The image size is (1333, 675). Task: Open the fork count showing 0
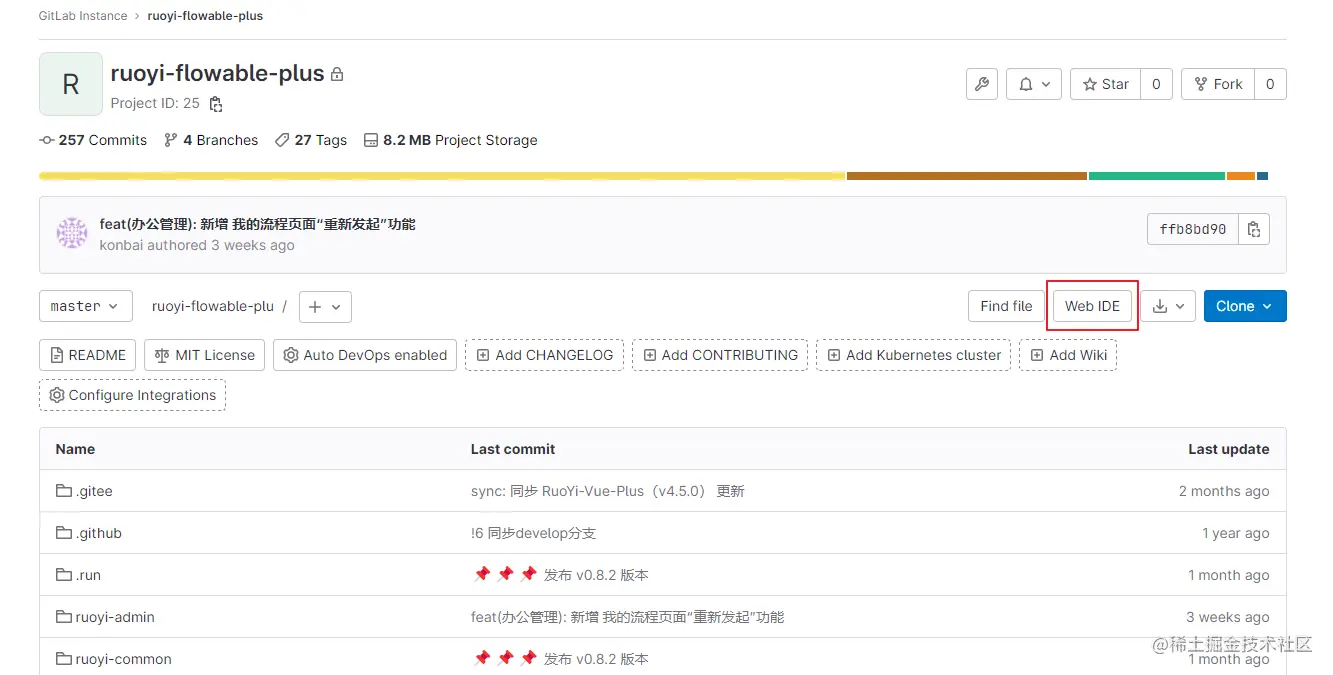pos(1270,84)
